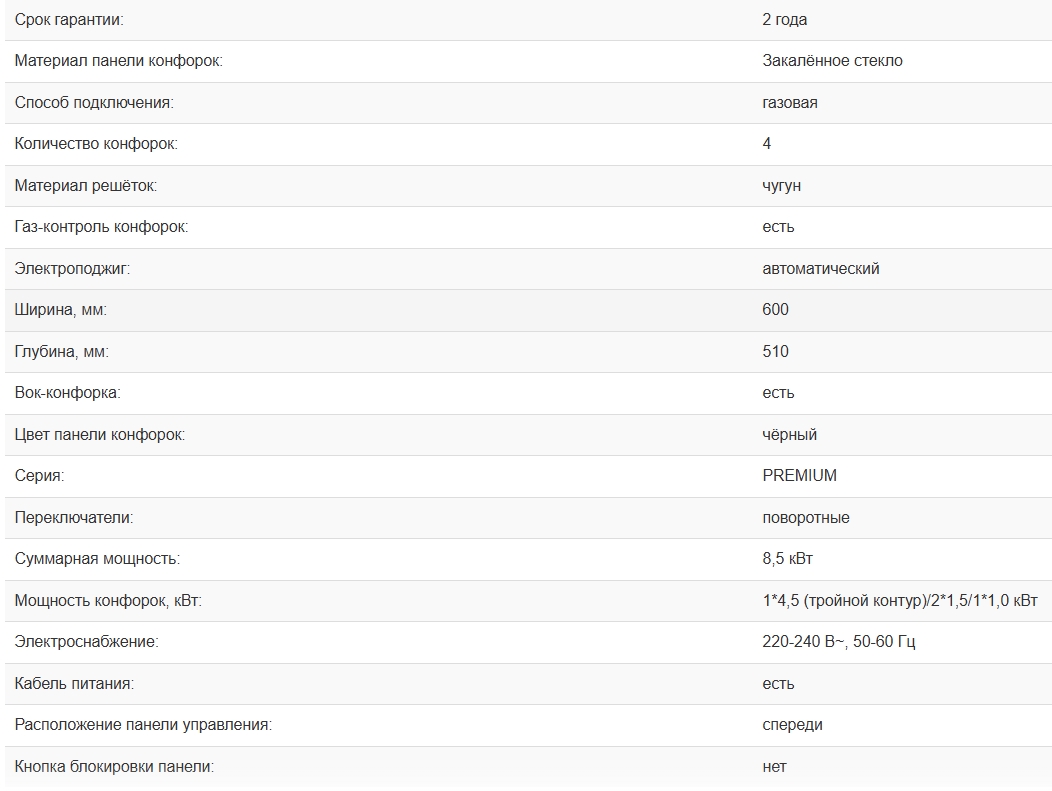1052x791 pixels.
Task: Click the highlighted "Ширина, мм:" row label
Action: click(60, 310)
